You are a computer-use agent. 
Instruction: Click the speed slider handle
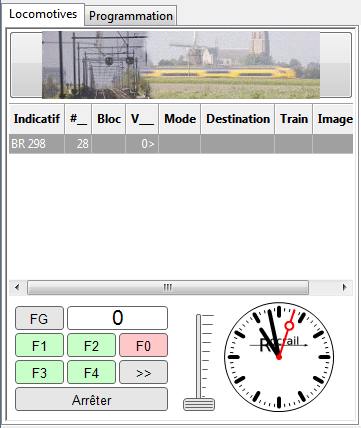(x=199, y=404)
